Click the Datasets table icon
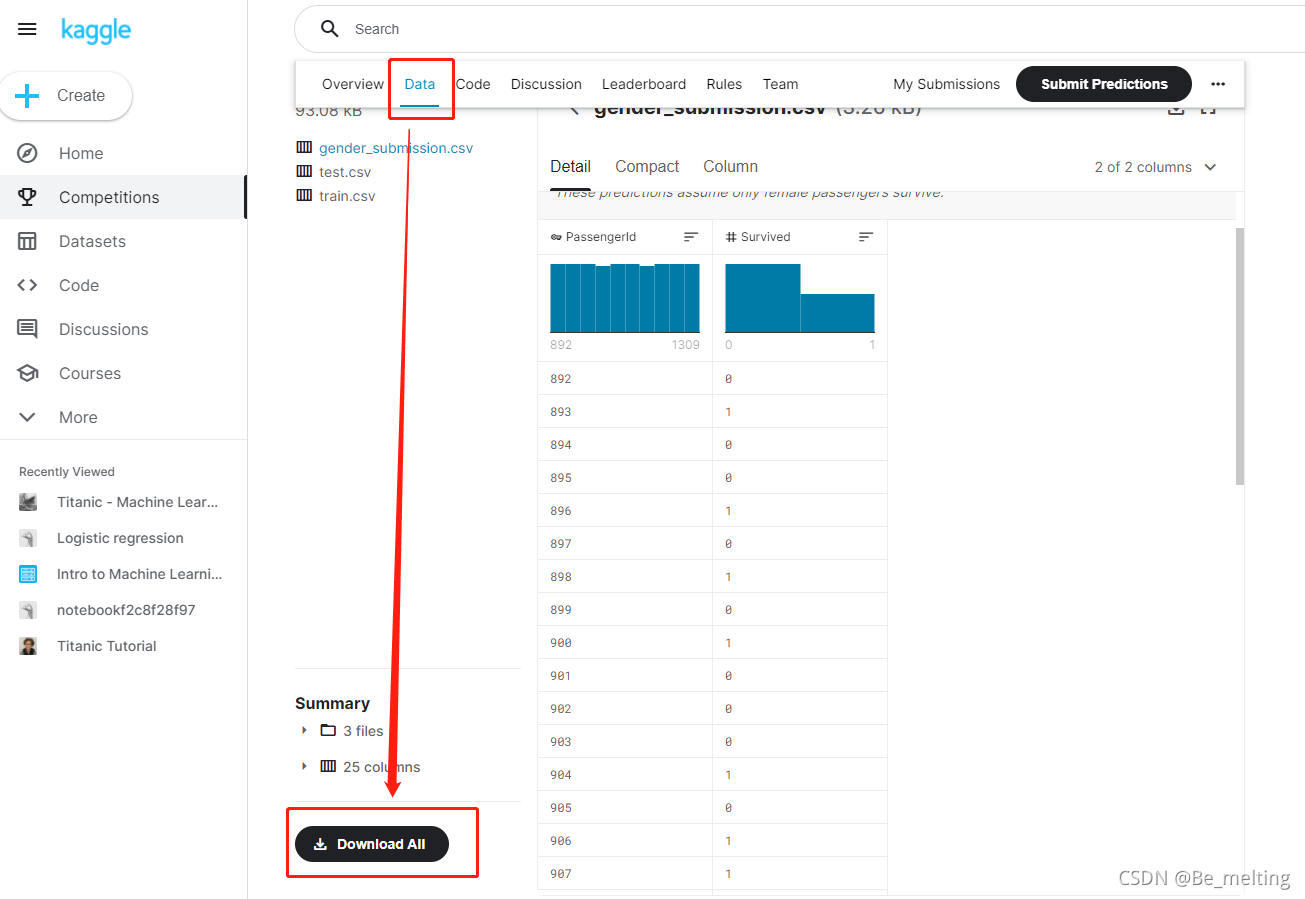Image resolution: width=1305 pixels, height=899 pixels. [27, 241]
